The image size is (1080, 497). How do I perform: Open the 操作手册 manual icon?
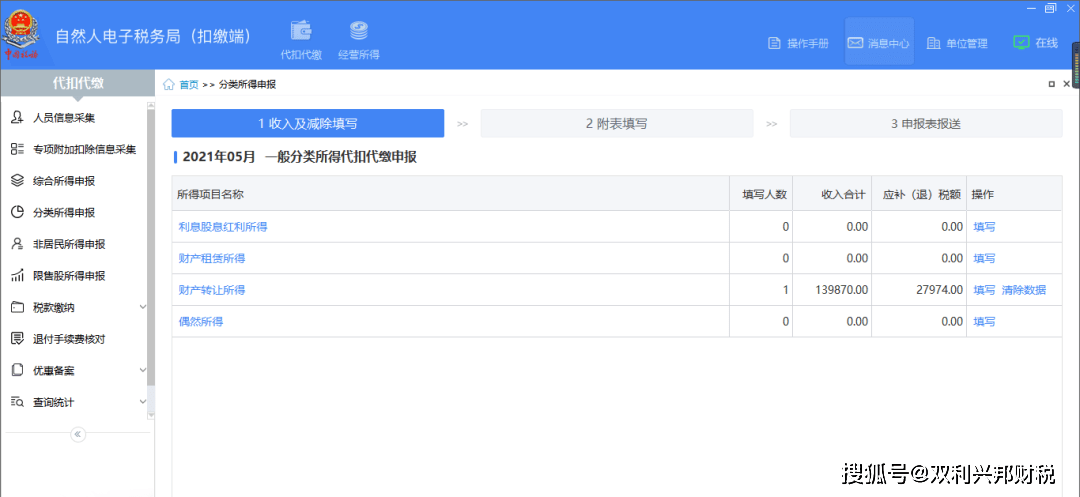pyautogui.click(x=774, y=43)
